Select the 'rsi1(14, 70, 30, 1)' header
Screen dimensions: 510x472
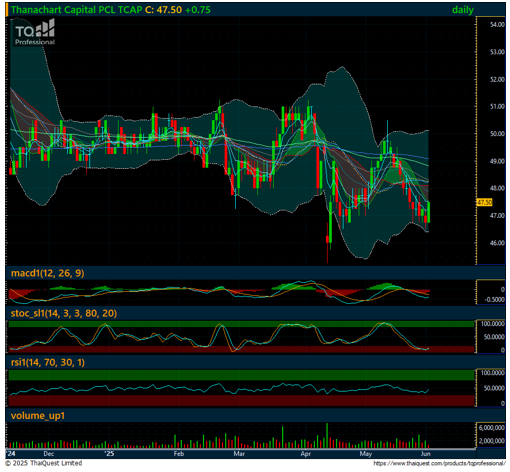coord(48,362)
